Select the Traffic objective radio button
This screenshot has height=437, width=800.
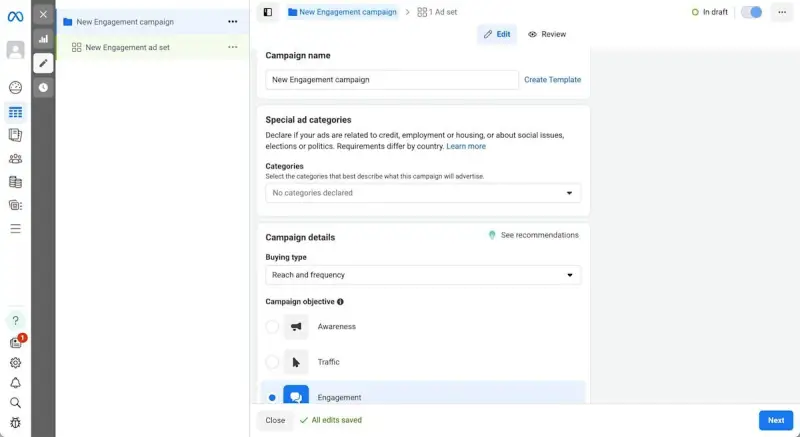tap(272, 362)
